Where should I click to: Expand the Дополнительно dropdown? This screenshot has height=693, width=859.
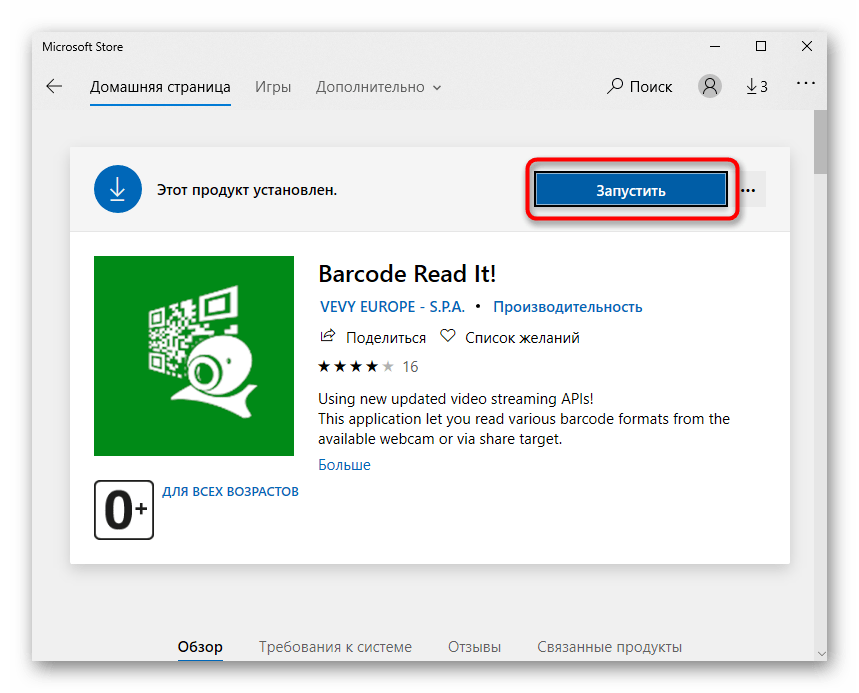[378, 87]
